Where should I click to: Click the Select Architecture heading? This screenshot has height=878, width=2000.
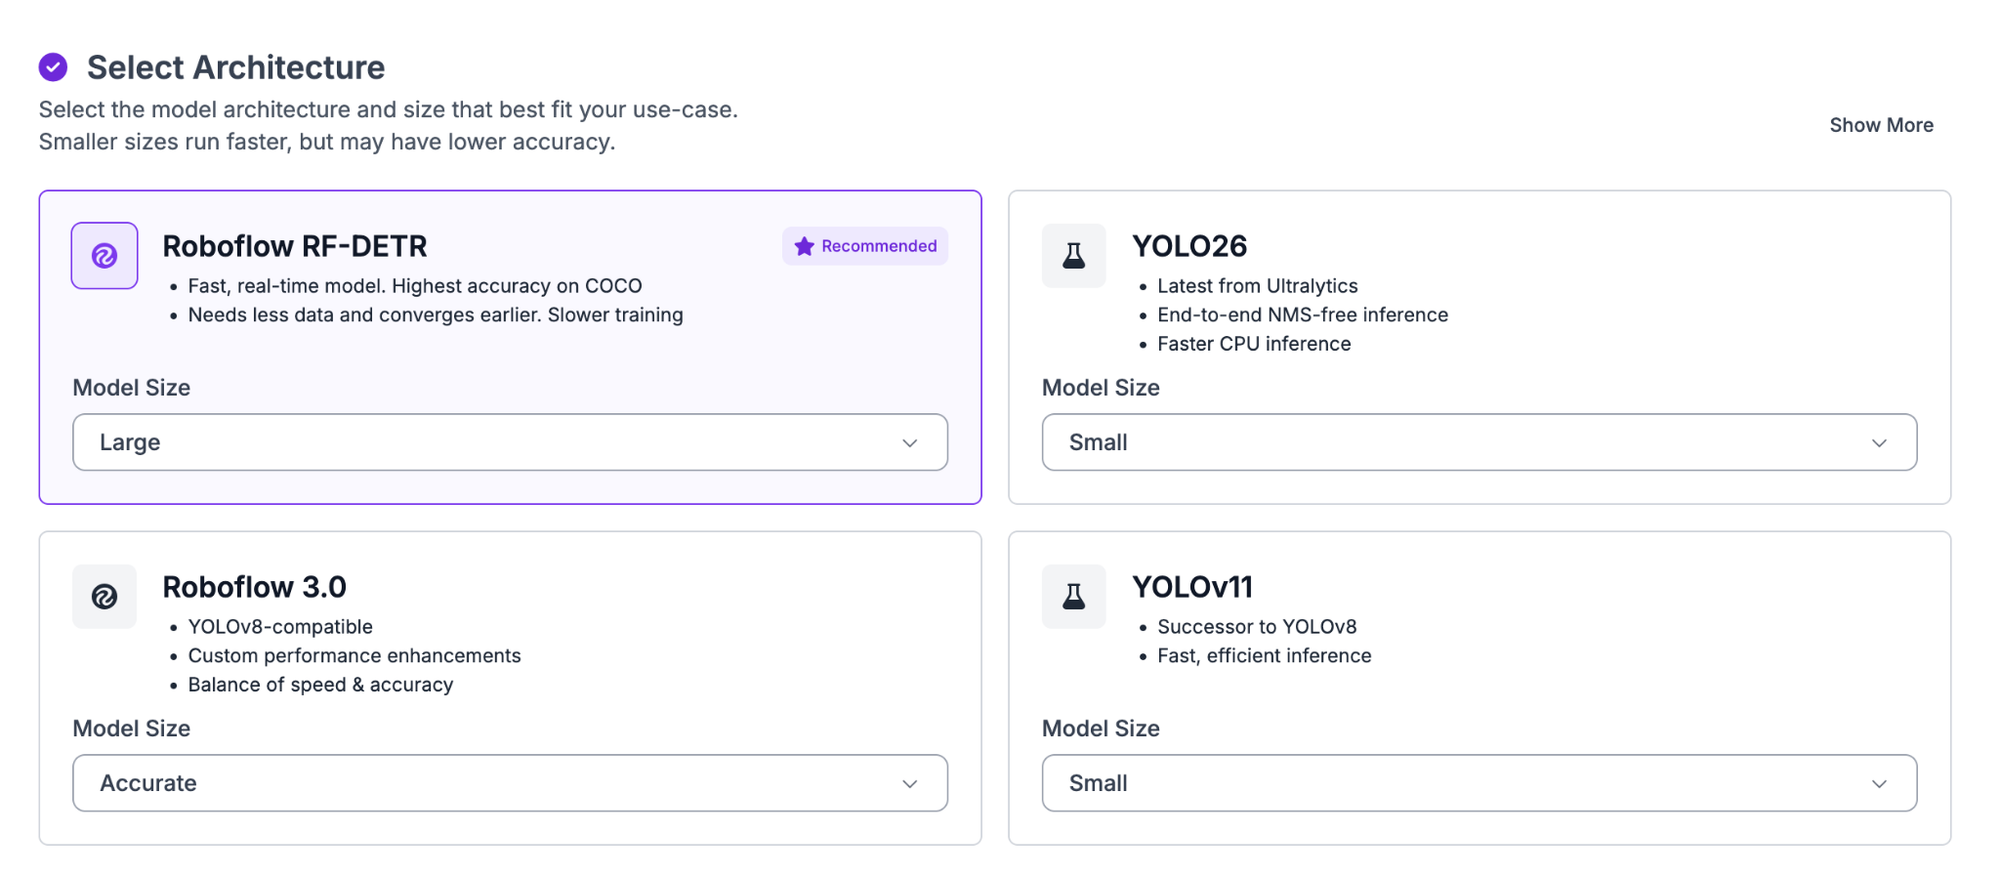(236, 67)
